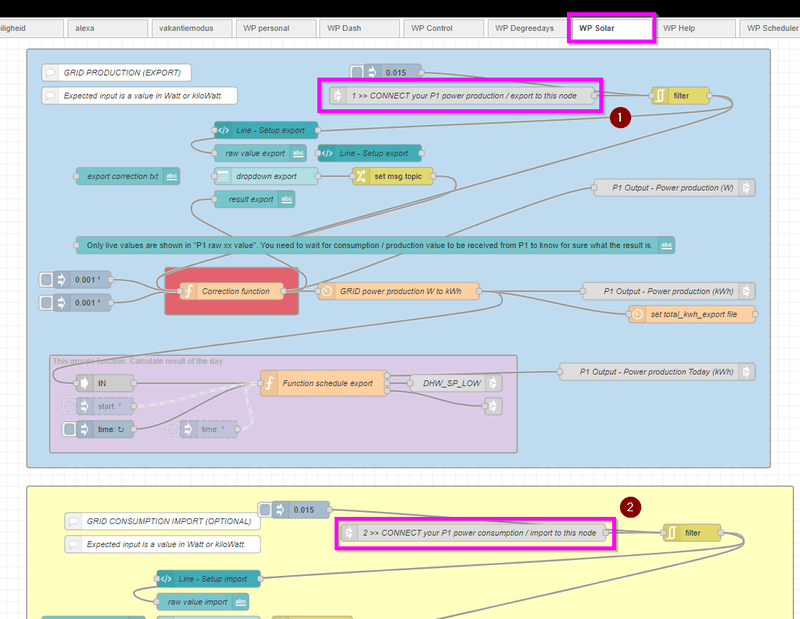This screenshot has height=619, width=800.
Task: Click the abc text icon on export correction txt
Action: point(171,176)
